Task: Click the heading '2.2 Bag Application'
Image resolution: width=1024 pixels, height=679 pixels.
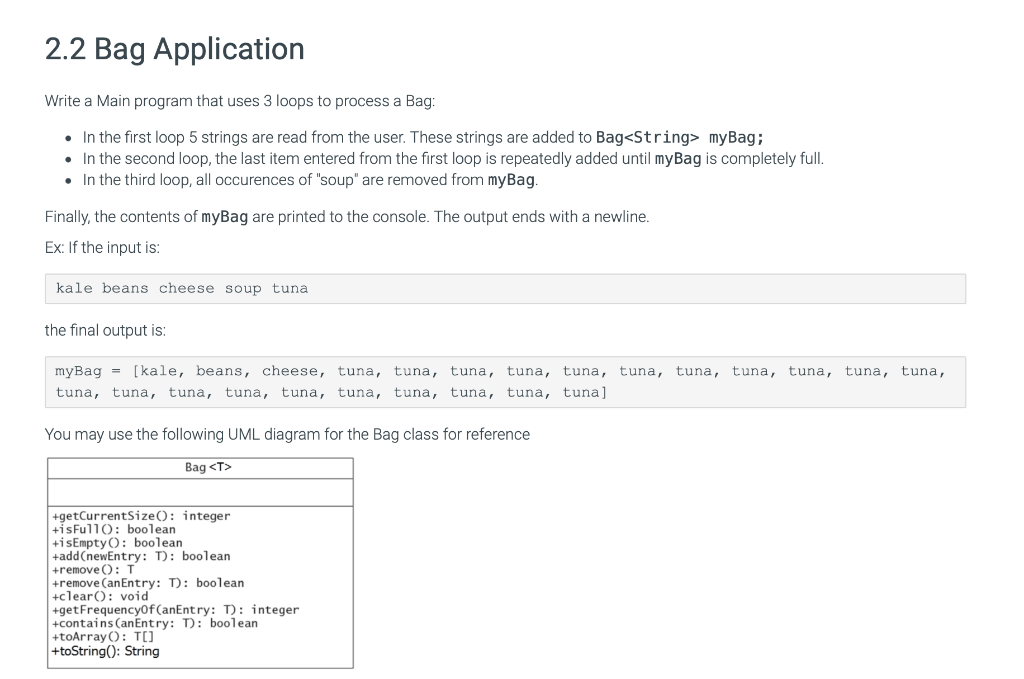Action: pos(174,48)
